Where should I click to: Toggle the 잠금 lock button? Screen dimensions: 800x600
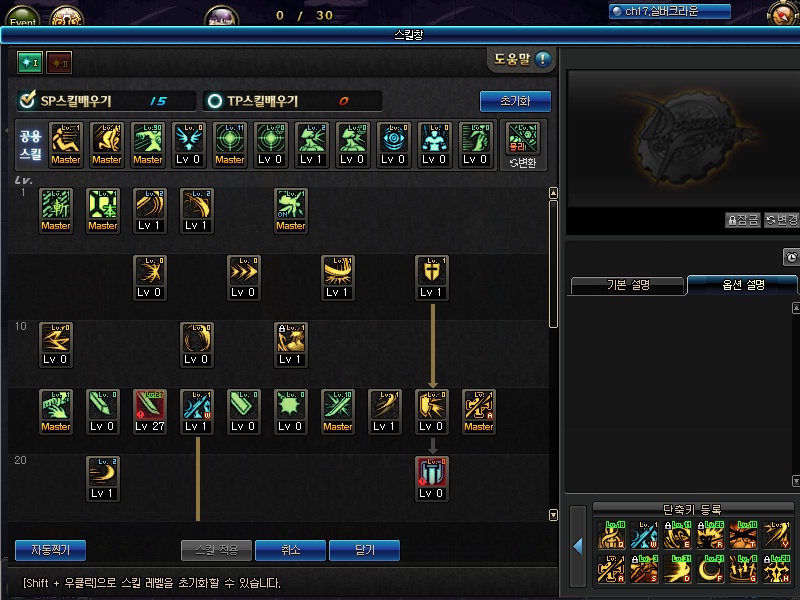pyautogui.click(x=743, y=220)
